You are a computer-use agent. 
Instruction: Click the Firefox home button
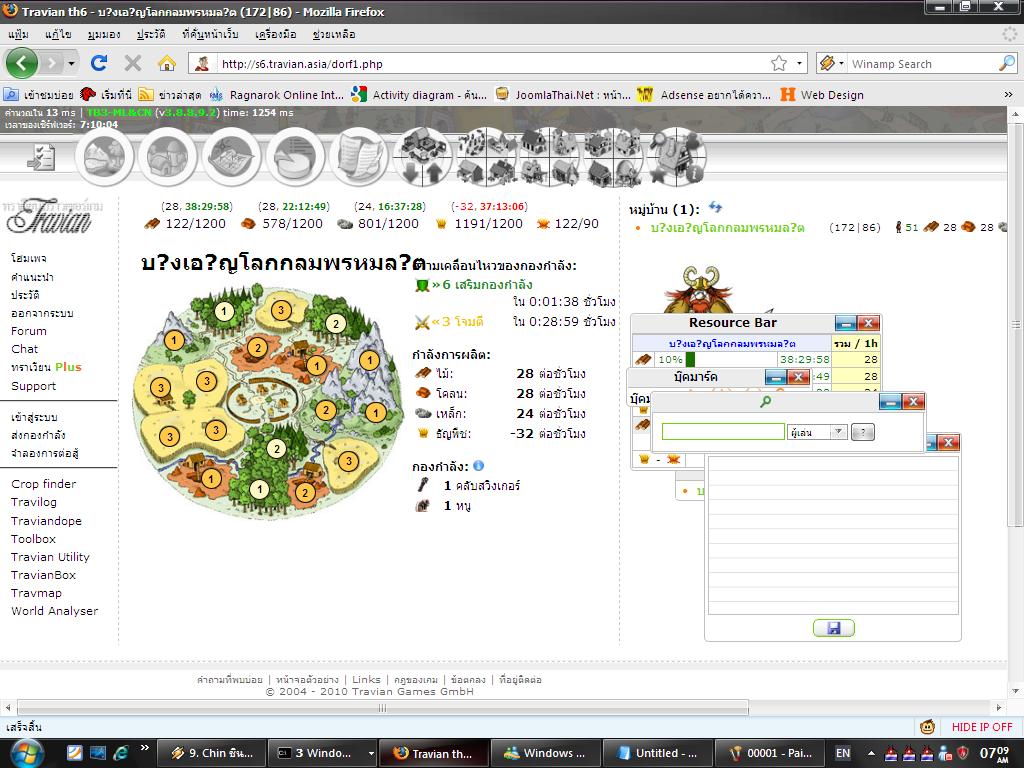(x=167, y=63)
